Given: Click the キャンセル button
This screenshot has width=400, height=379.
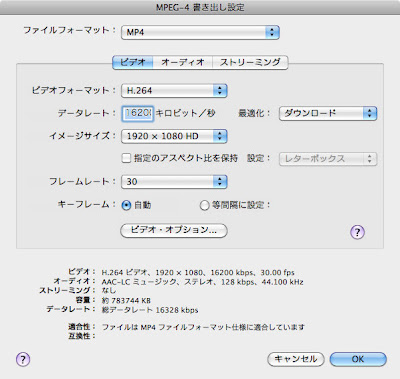Looking at the screenshot, I should pos(296,359).
